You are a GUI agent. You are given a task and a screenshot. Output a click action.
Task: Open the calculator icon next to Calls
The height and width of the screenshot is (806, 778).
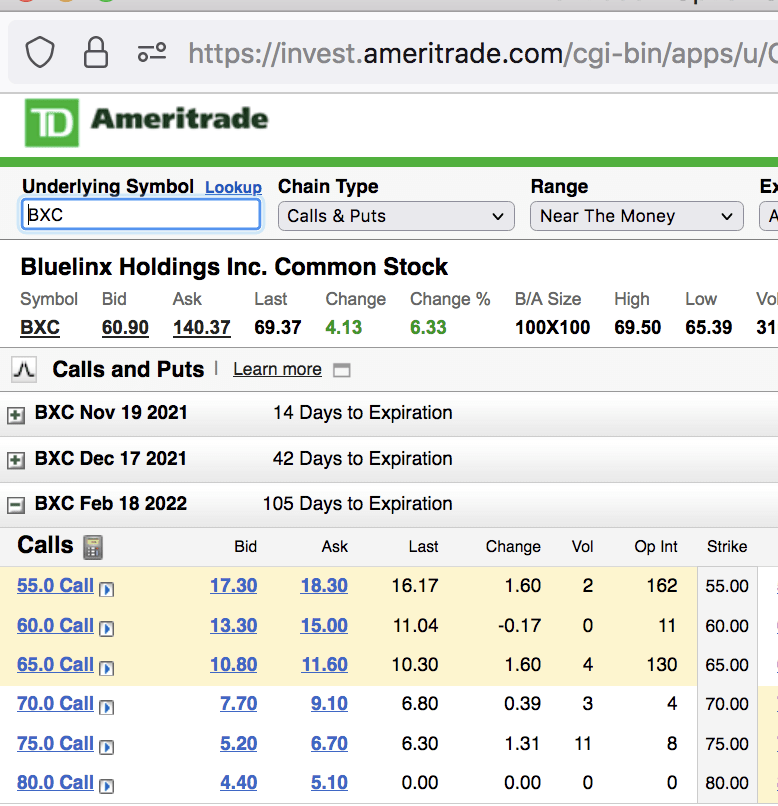pos(93,547)
